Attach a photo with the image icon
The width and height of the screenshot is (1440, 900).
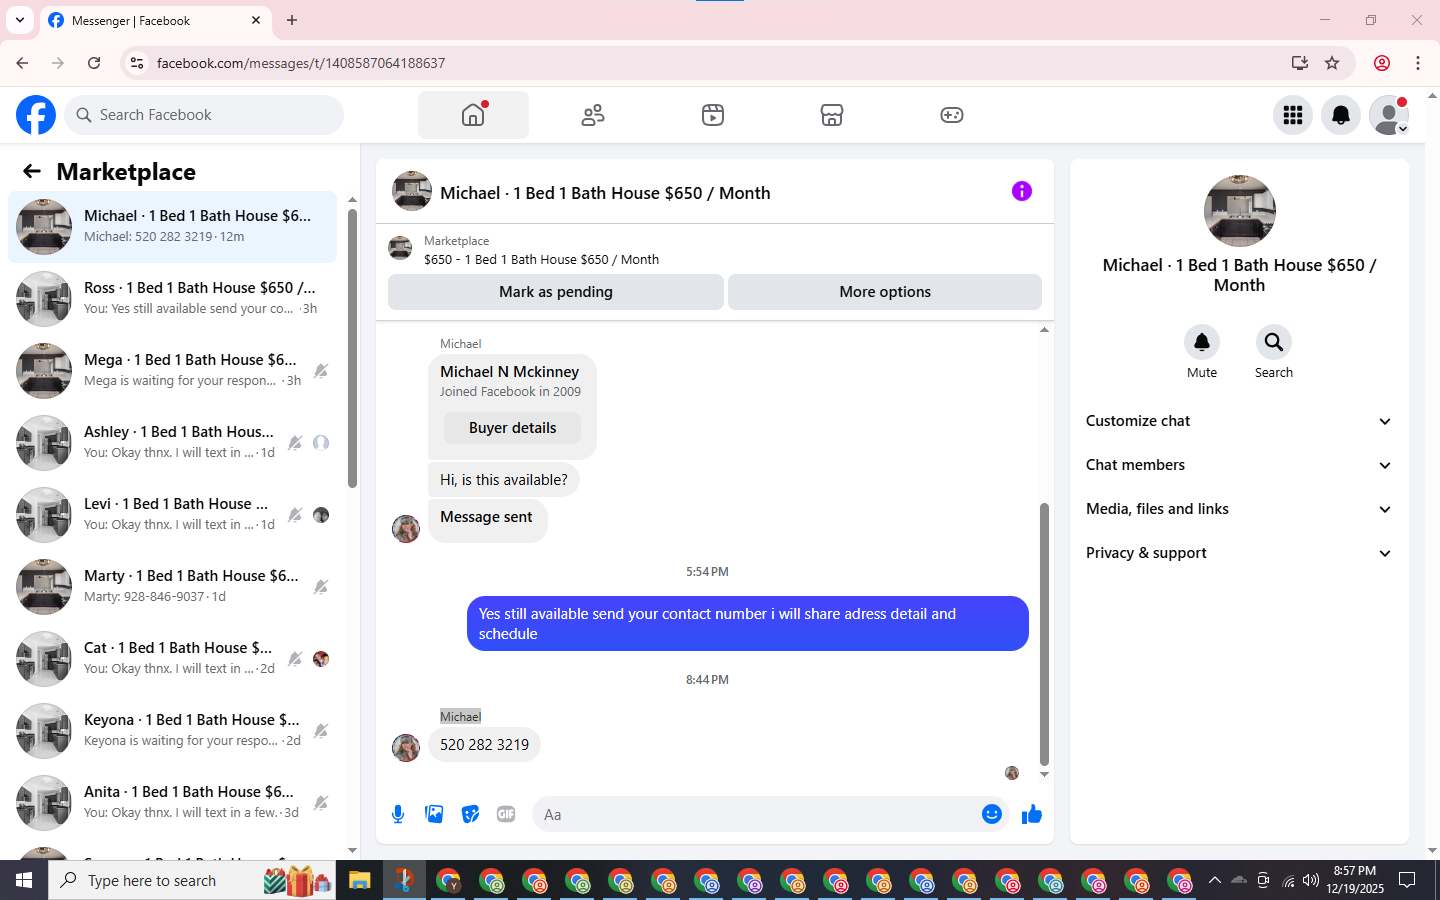tap(434, 814)
